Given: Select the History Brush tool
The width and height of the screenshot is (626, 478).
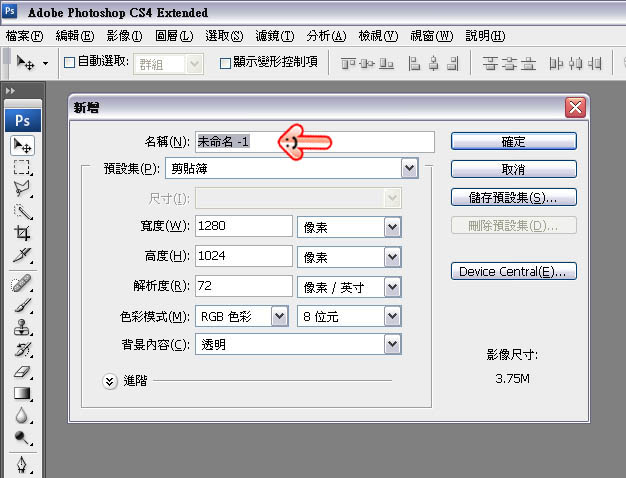Looking at the screenshot, I should click(x=22, y=349).
